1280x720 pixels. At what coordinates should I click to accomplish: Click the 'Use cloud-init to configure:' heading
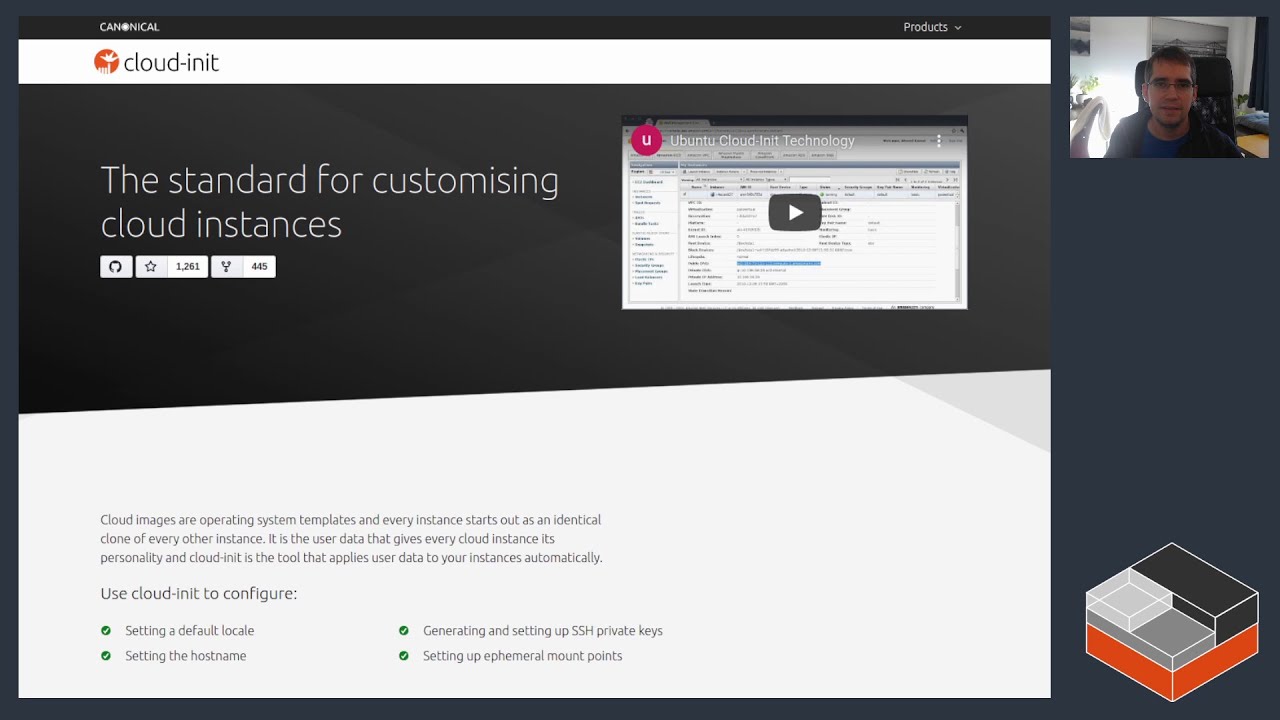(x=198, y=593)
